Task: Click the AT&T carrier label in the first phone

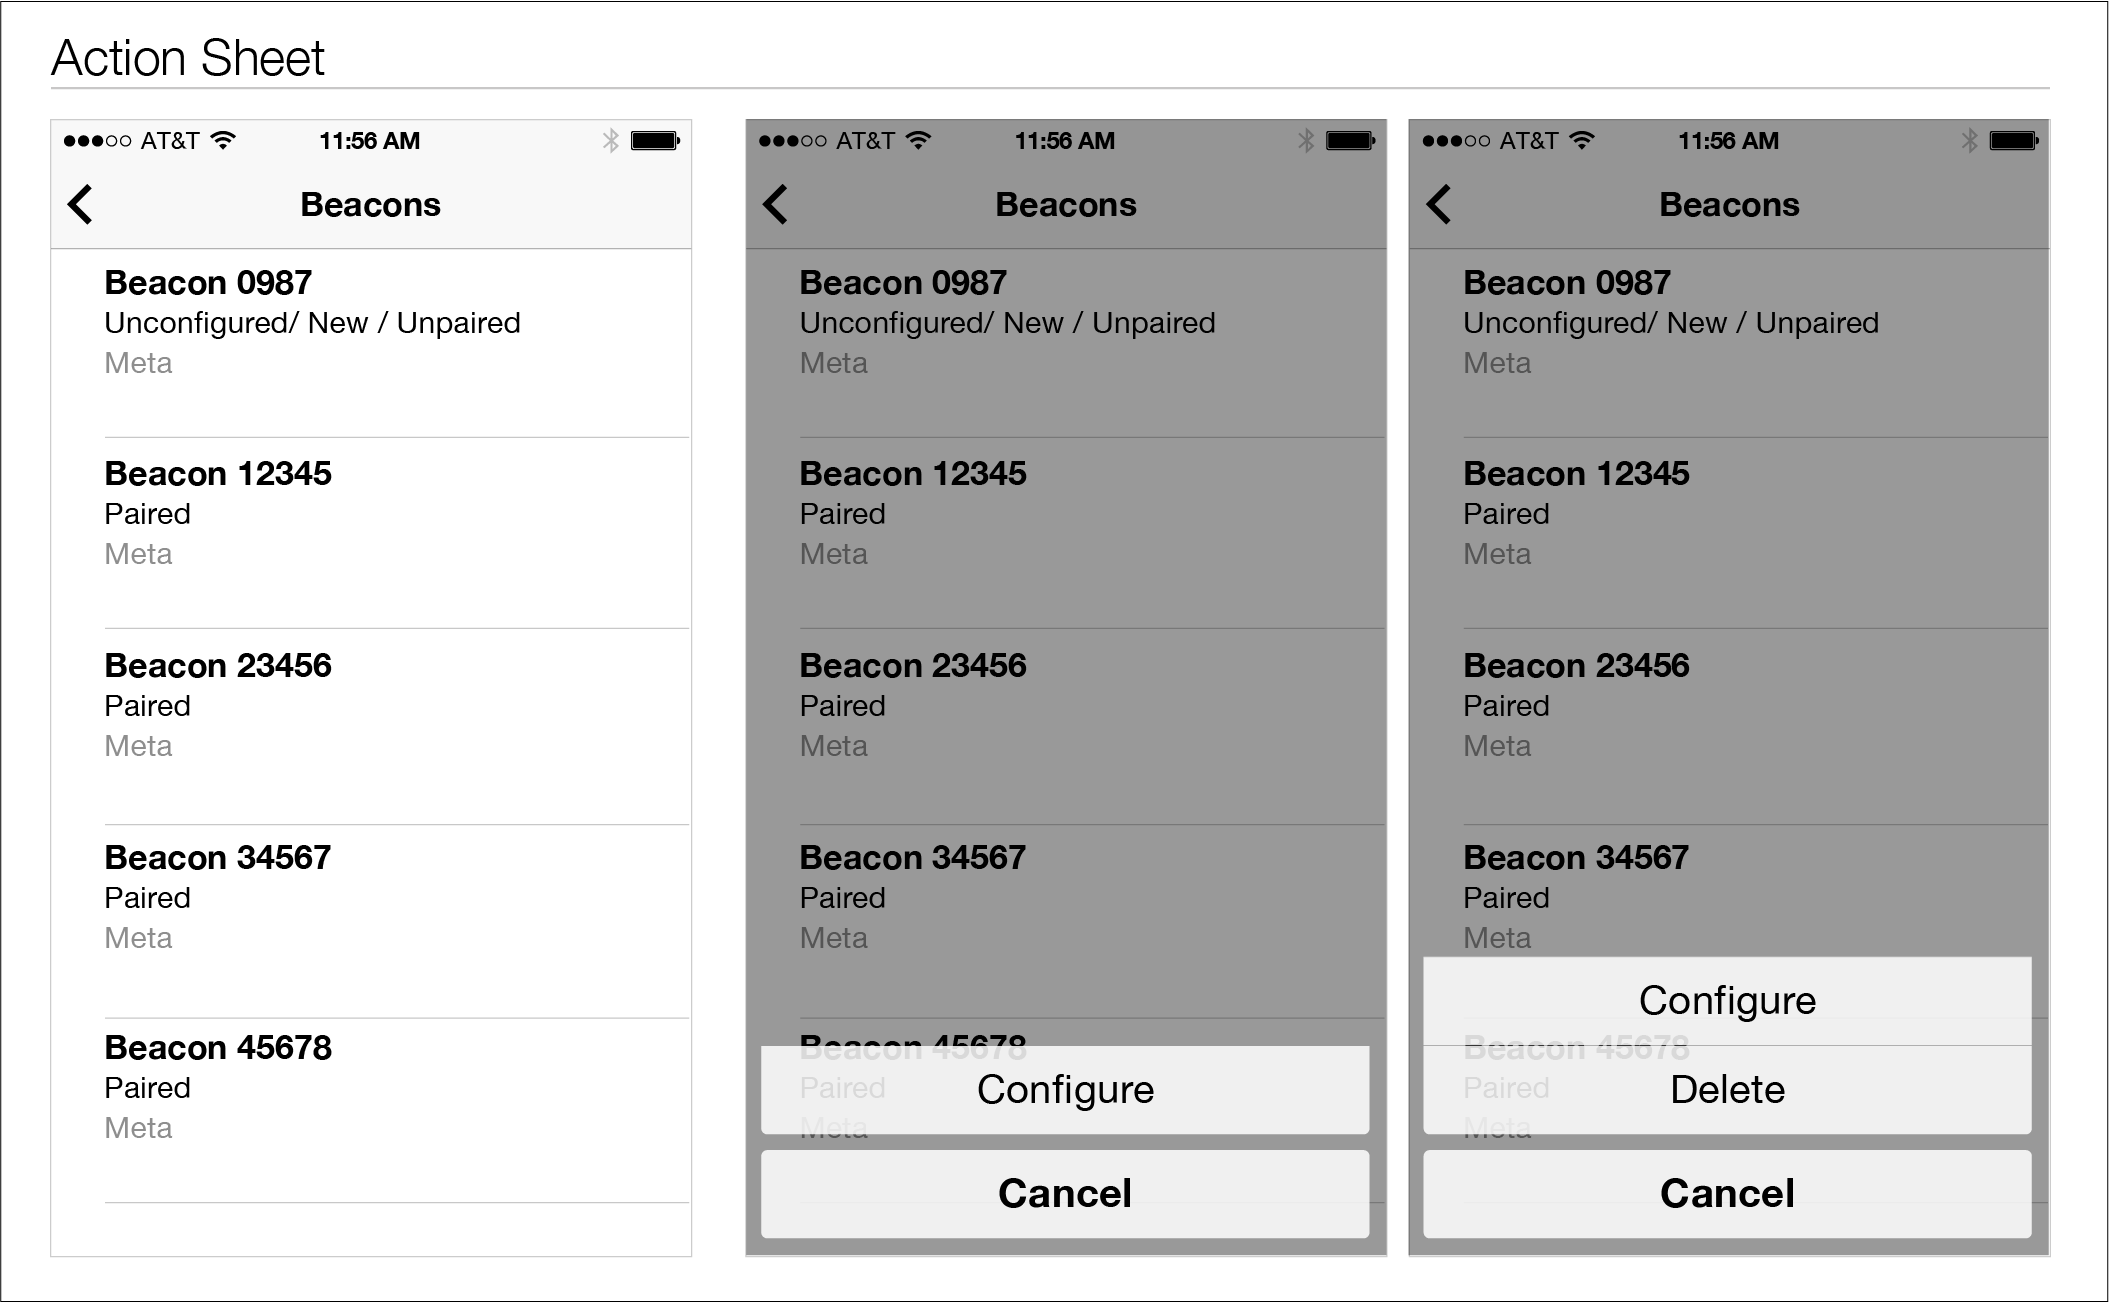Action: click(170, 141)
